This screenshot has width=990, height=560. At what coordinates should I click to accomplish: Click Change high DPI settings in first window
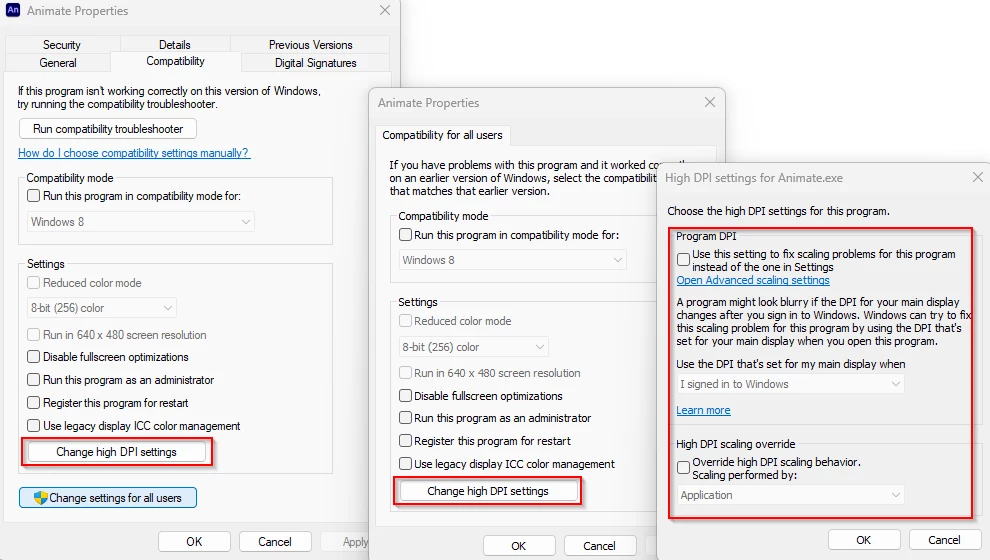click(x=117, y=452)
